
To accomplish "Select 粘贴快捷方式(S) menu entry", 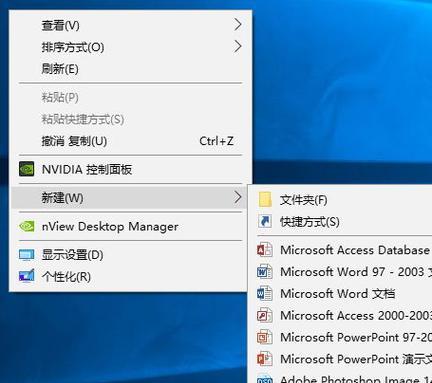I will 130,119.
